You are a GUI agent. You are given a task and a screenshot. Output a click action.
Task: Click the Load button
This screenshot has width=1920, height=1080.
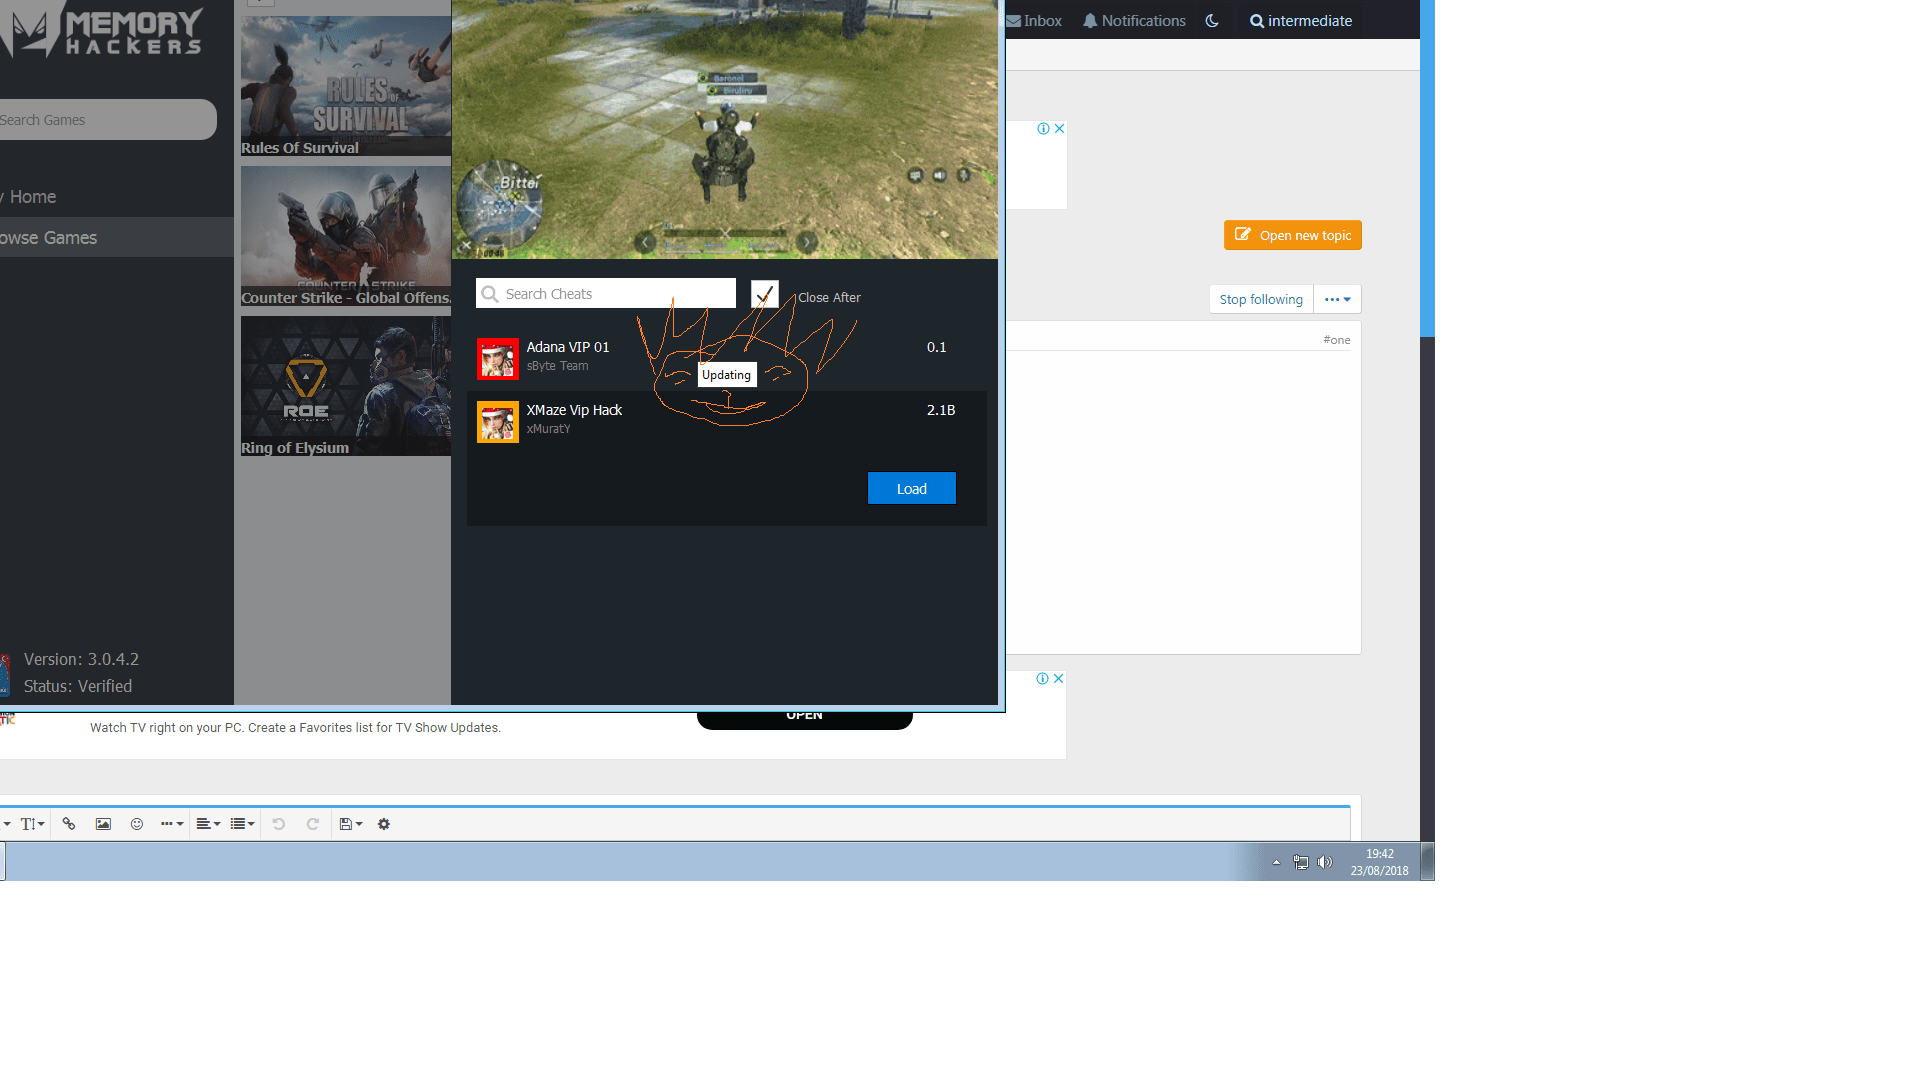(912, 488)
